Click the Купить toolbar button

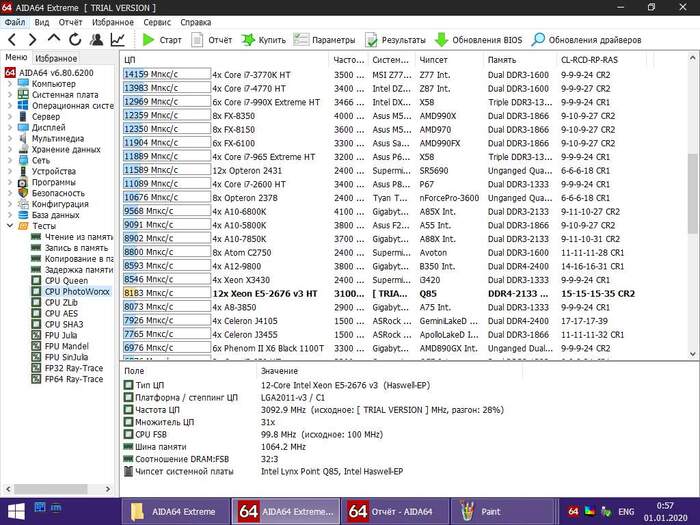[x=262, y=40]
